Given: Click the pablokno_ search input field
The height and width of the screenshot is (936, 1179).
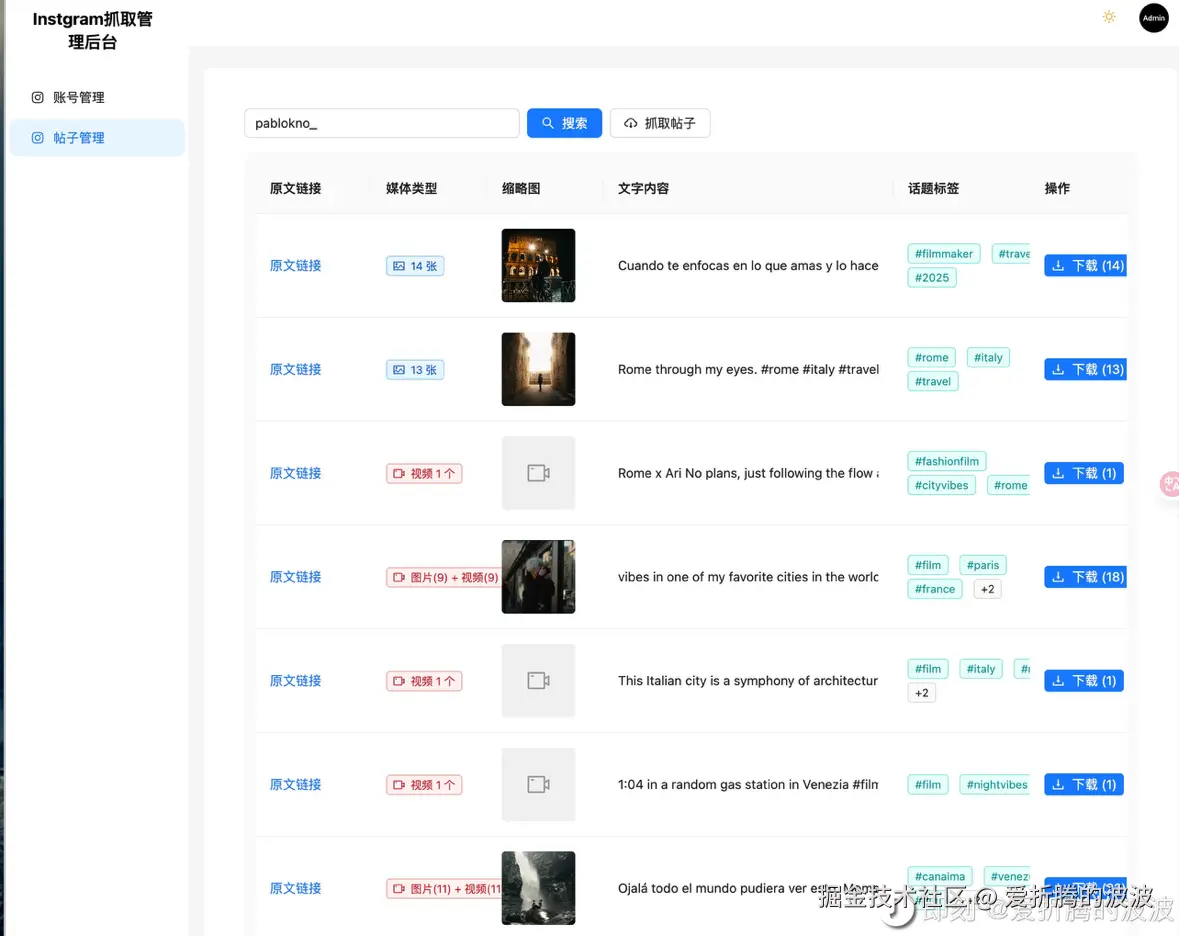Looking at the screenshot, I should pyautogui.click(x=381, y=122).
